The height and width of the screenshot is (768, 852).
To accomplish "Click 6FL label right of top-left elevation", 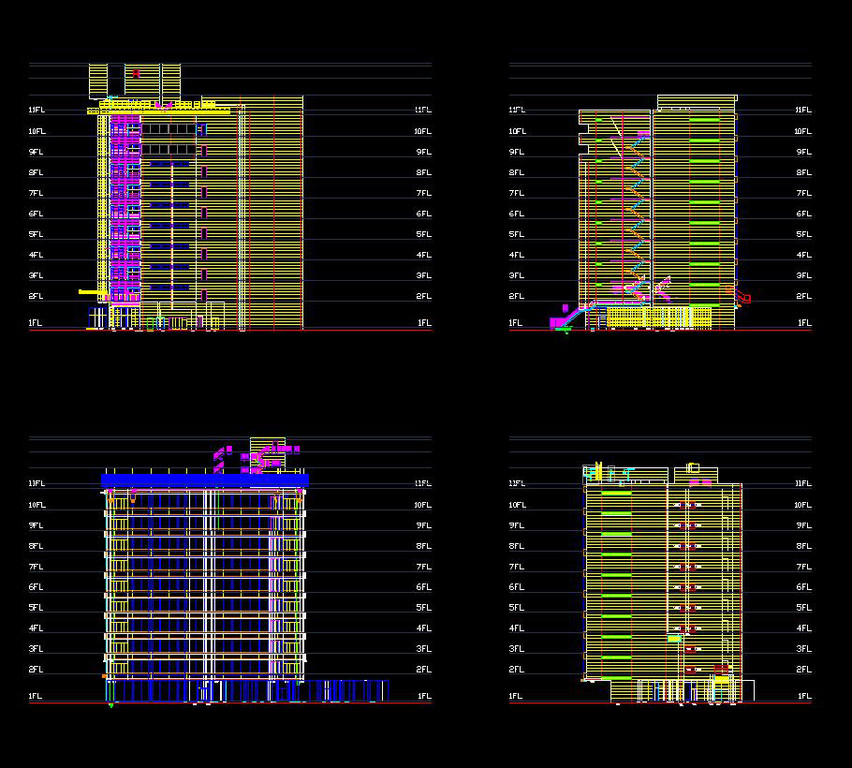I will 424,214.
